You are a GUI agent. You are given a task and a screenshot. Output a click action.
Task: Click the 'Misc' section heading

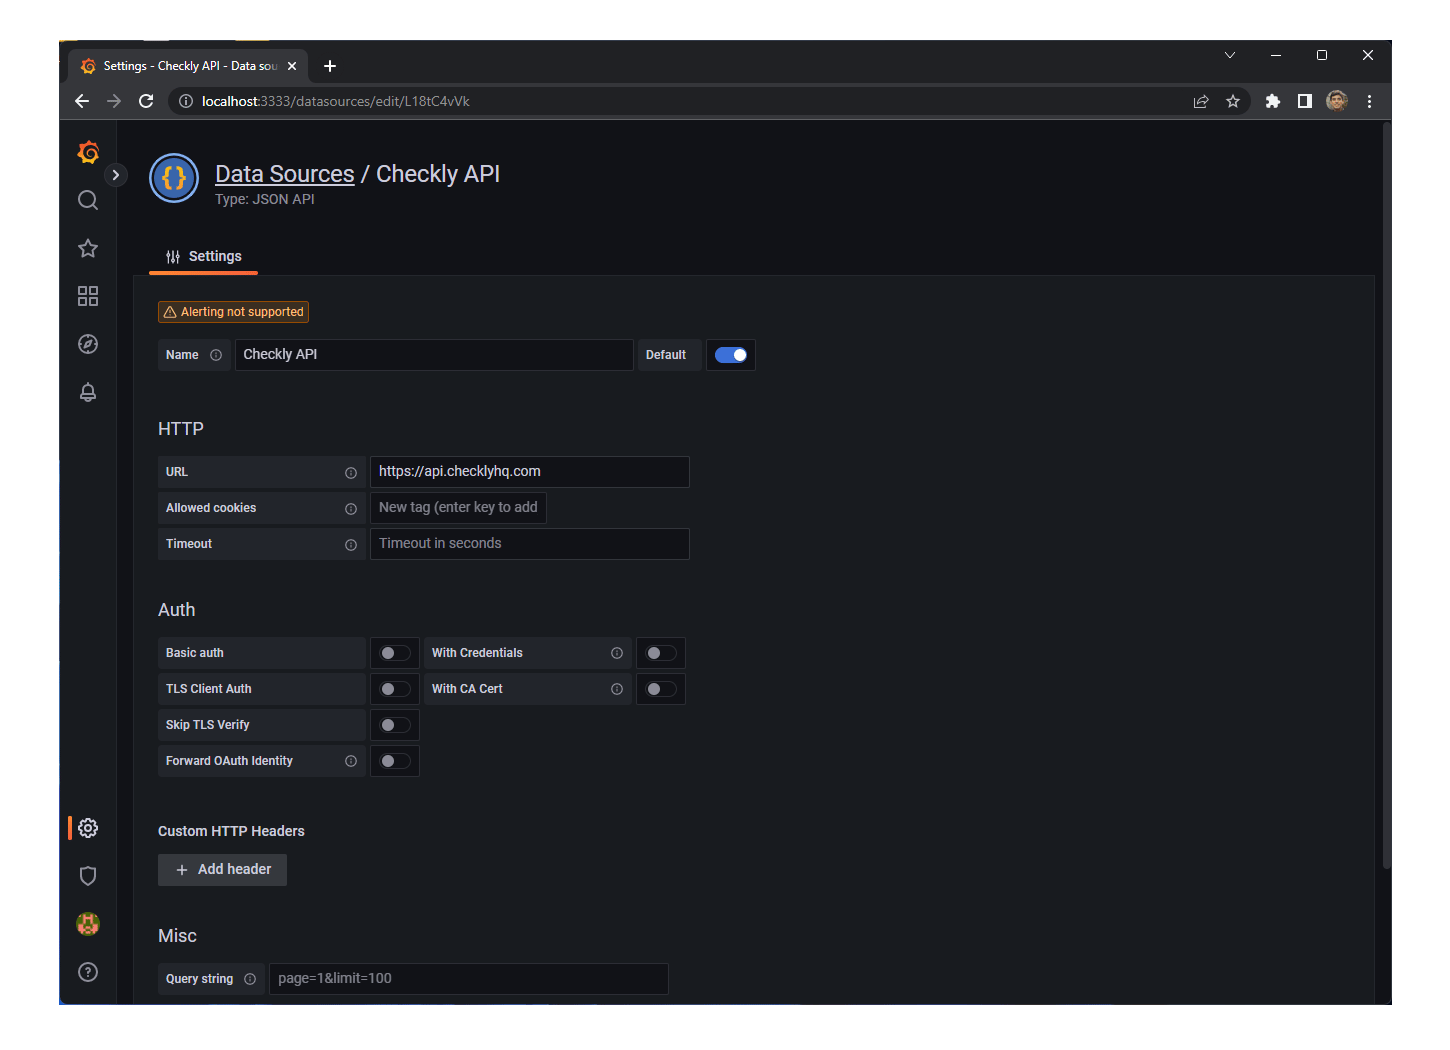[x=177, y=936]
